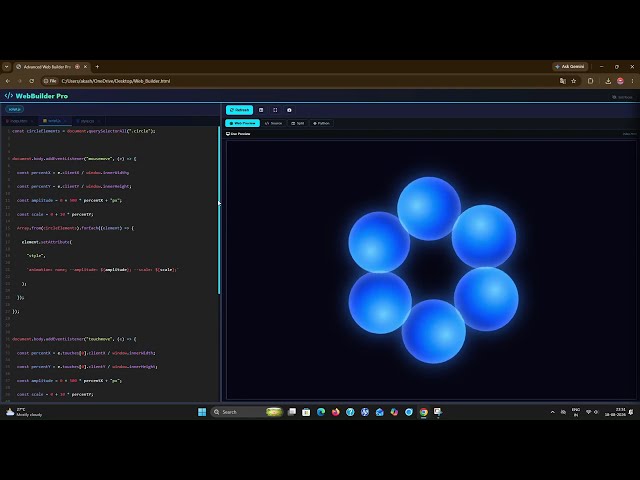Open the Snipping Tool taskbar icon
640x480 pixels.
[x=438, y=412]
